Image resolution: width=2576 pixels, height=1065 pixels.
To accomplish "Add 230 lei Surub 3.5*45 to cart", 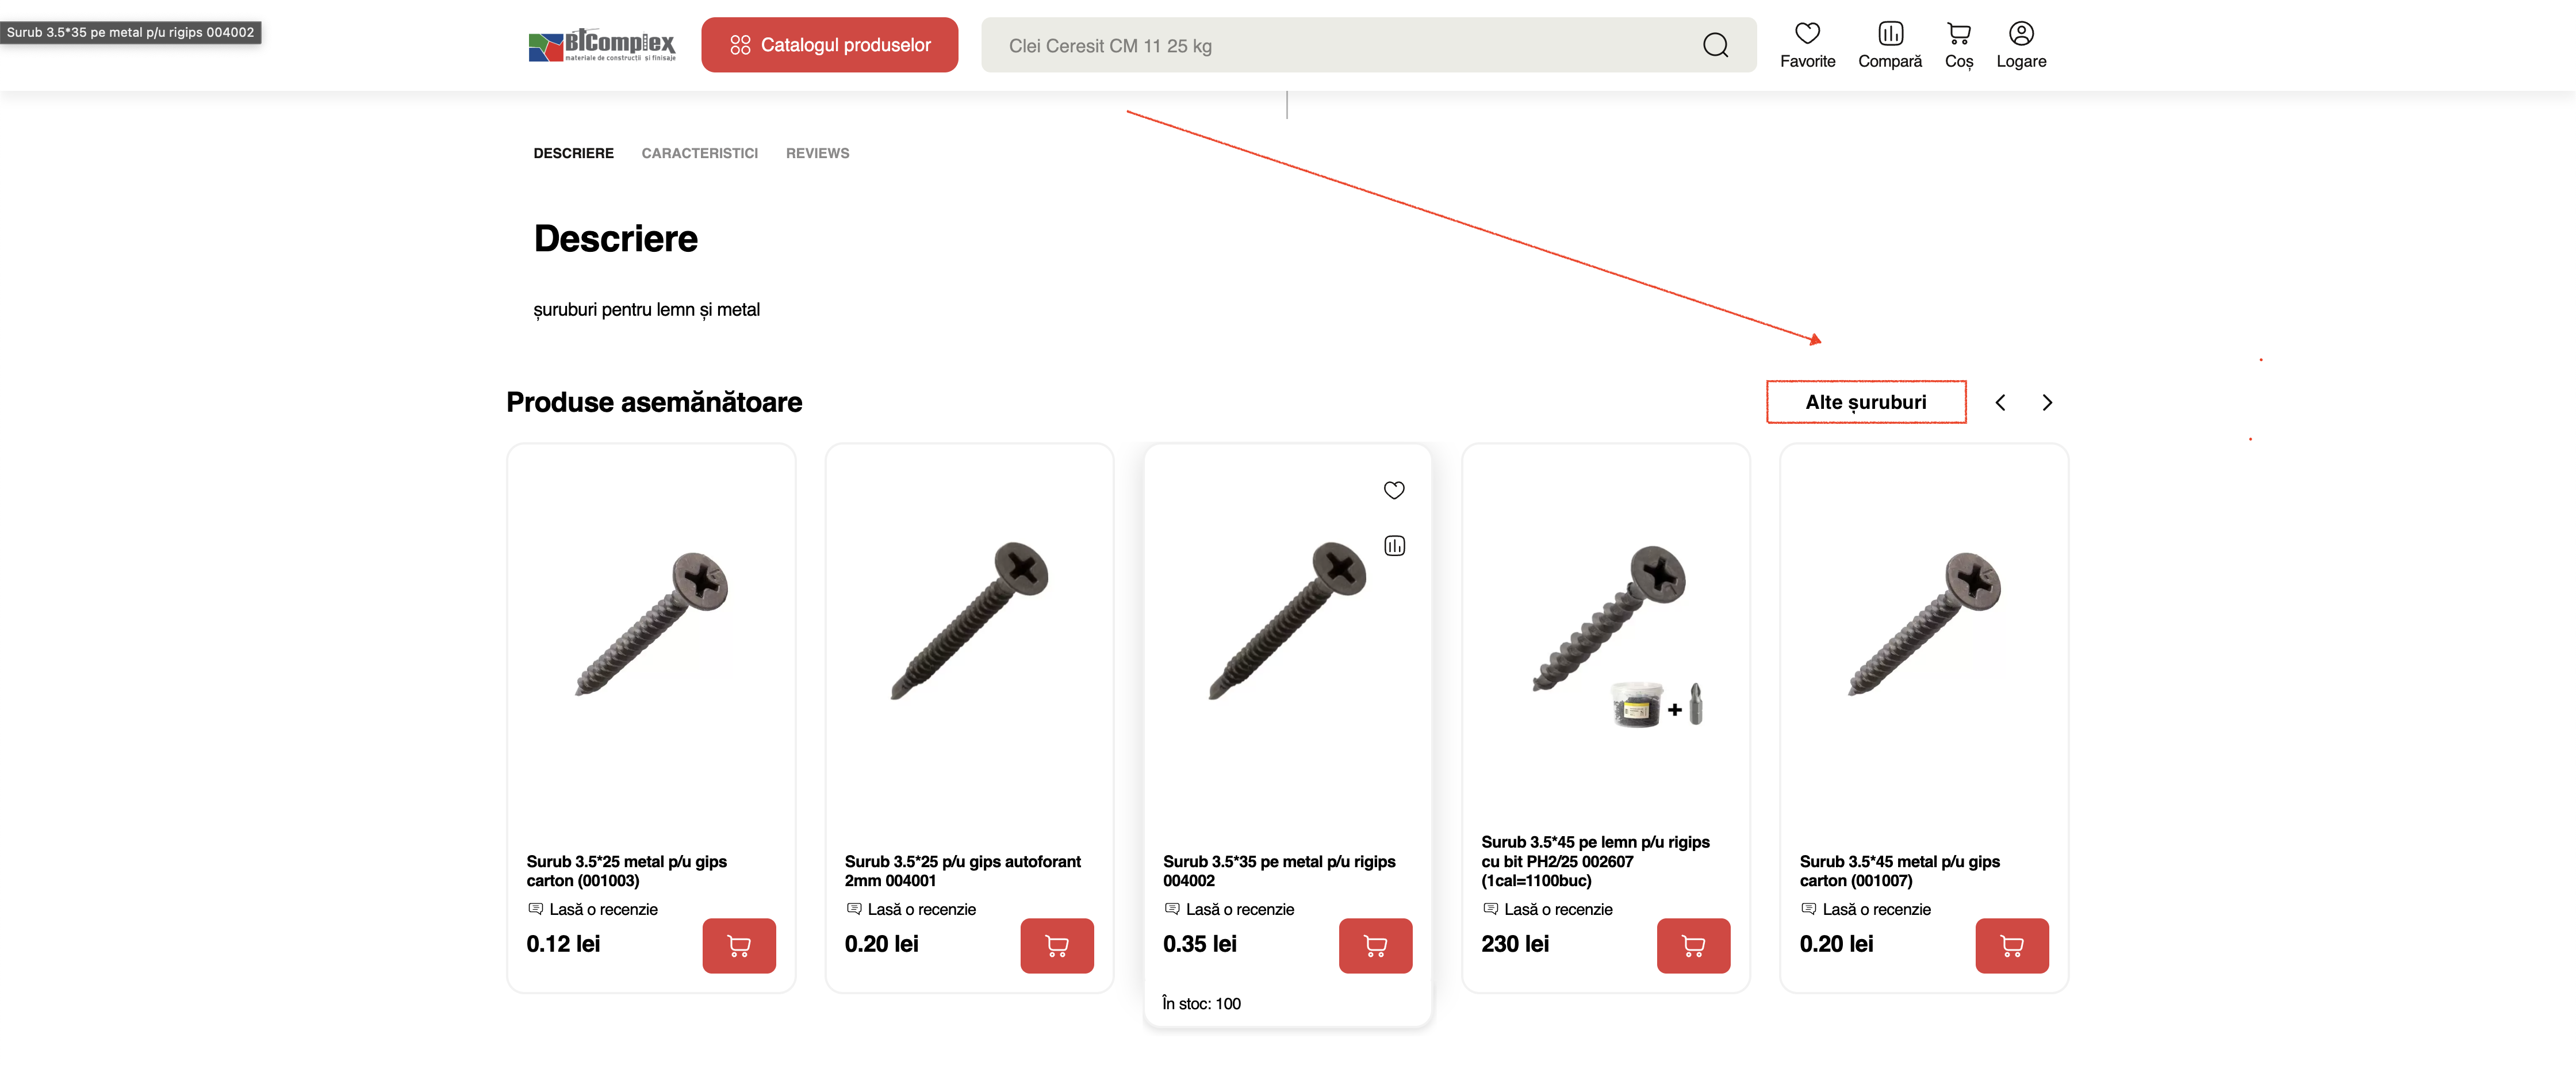I will [x=1693, y=945].
